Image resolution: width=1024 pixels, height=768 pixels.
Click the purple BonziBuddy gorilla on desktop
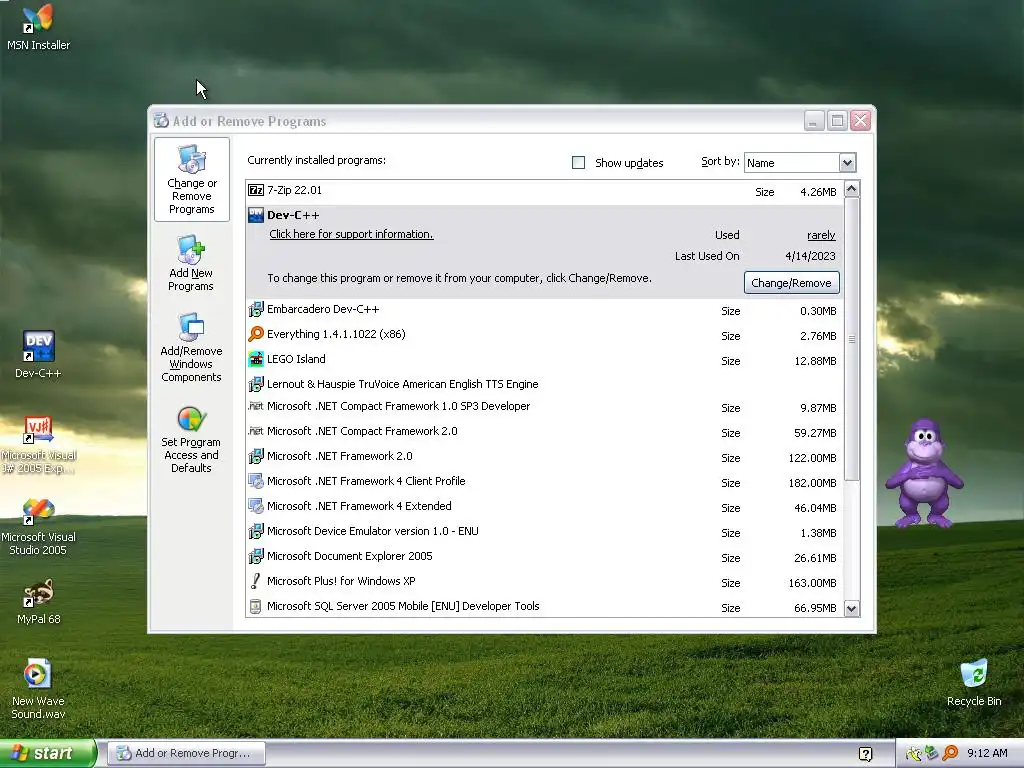click(x=924, y=474)
